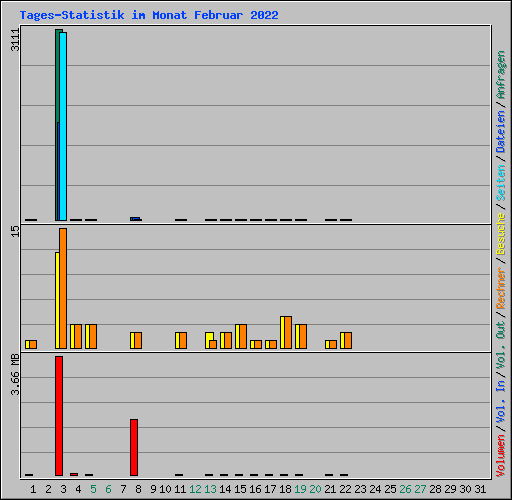Click the yellow Besuche legend label

click(501, 234)
